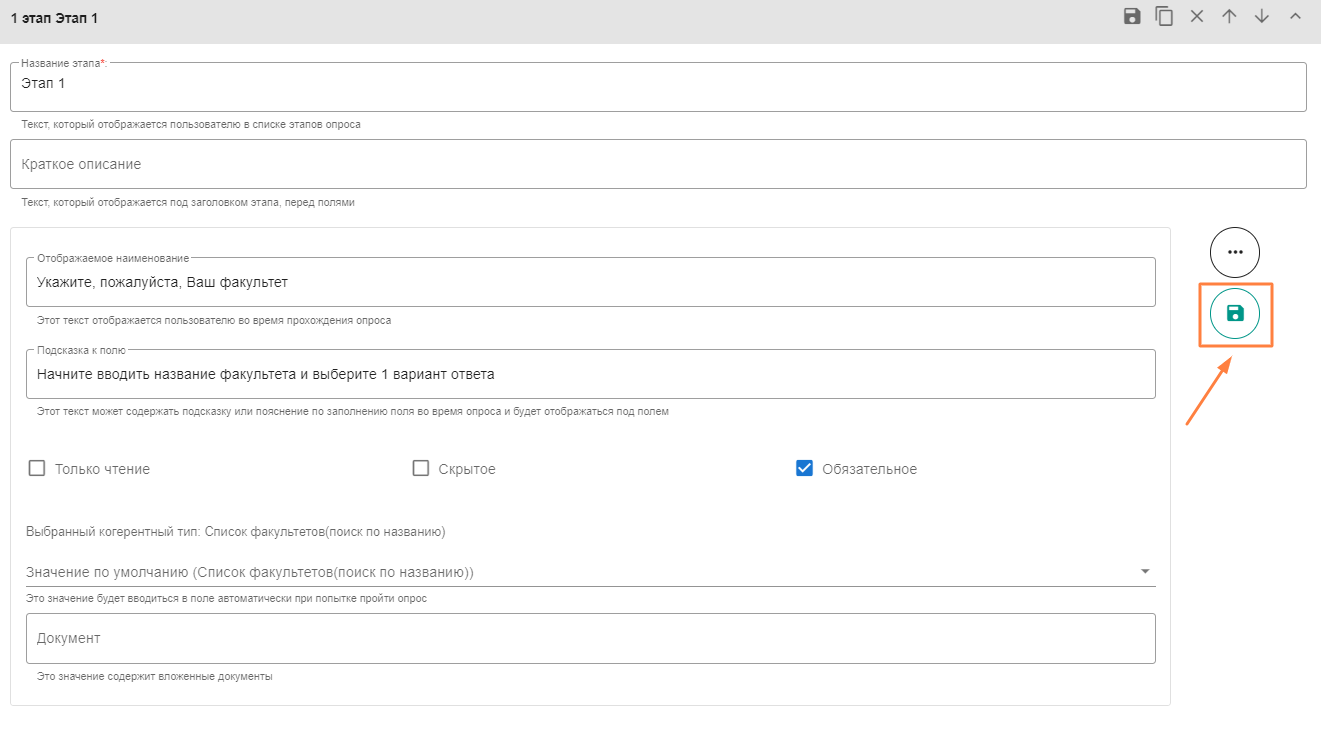Click into the 'Отображаемое наименование' field
Screen dimensions: 1321x732
click(x=590, y=283)
